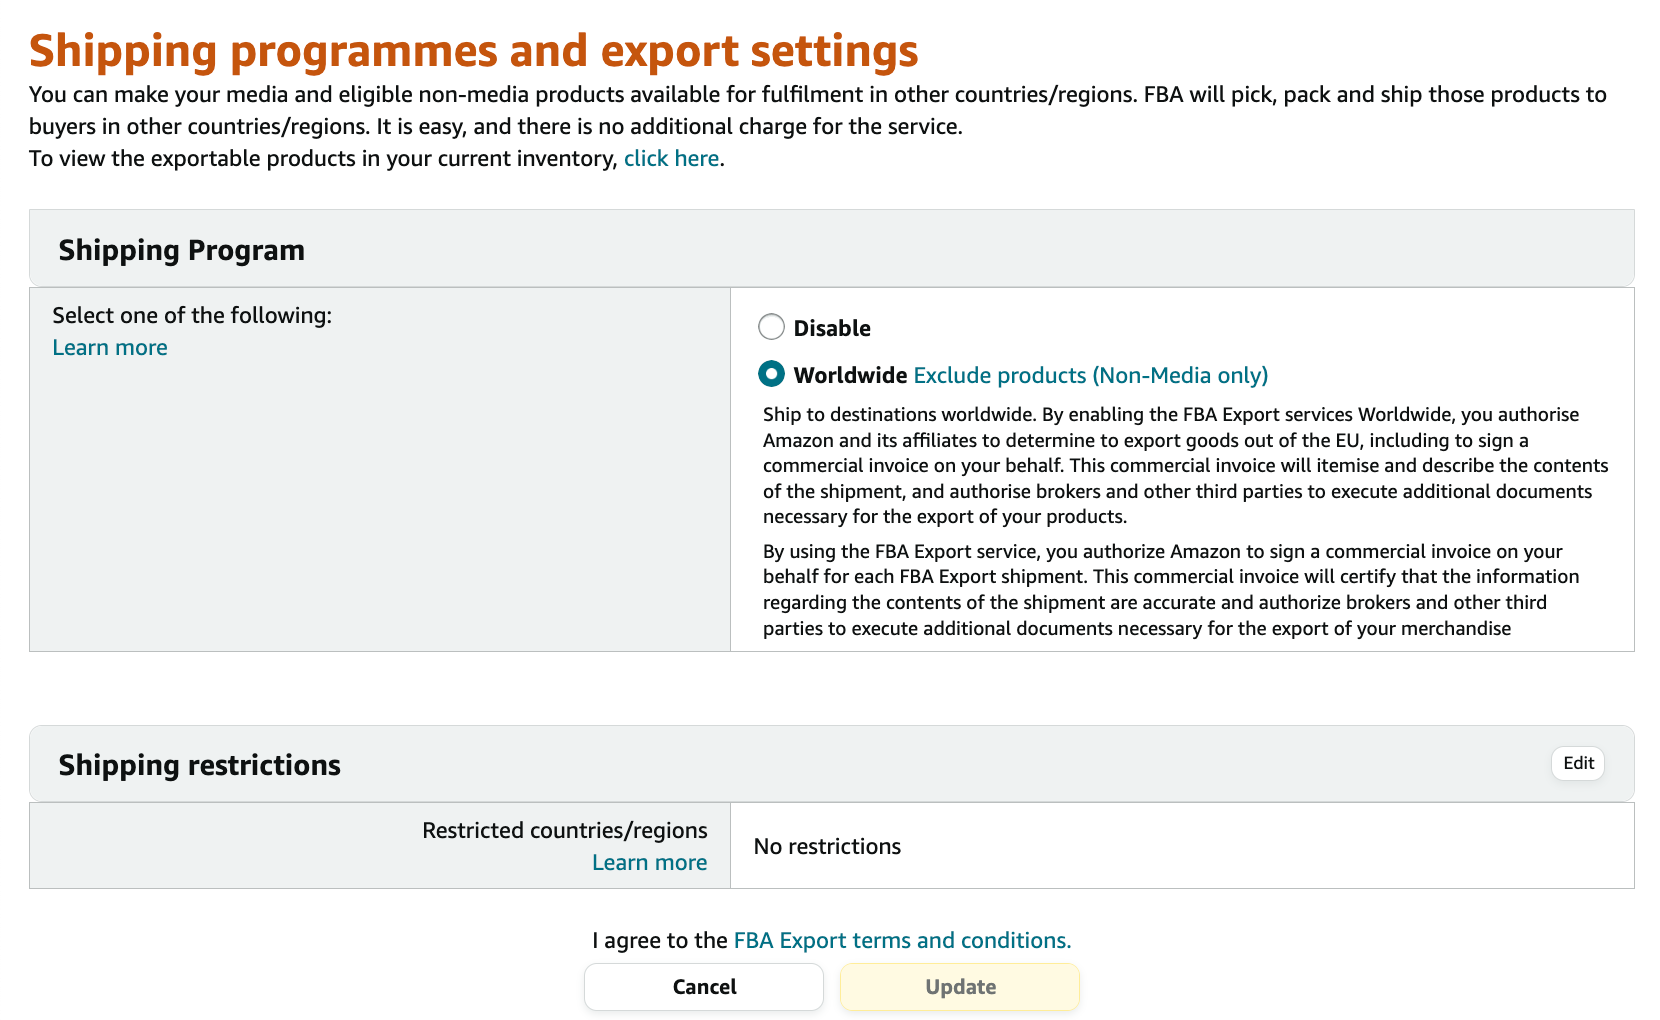Click the 'Ship to destinations worldwide' paragraph
This screenshot has height=1020, width=1660.
coord(1185,465)
